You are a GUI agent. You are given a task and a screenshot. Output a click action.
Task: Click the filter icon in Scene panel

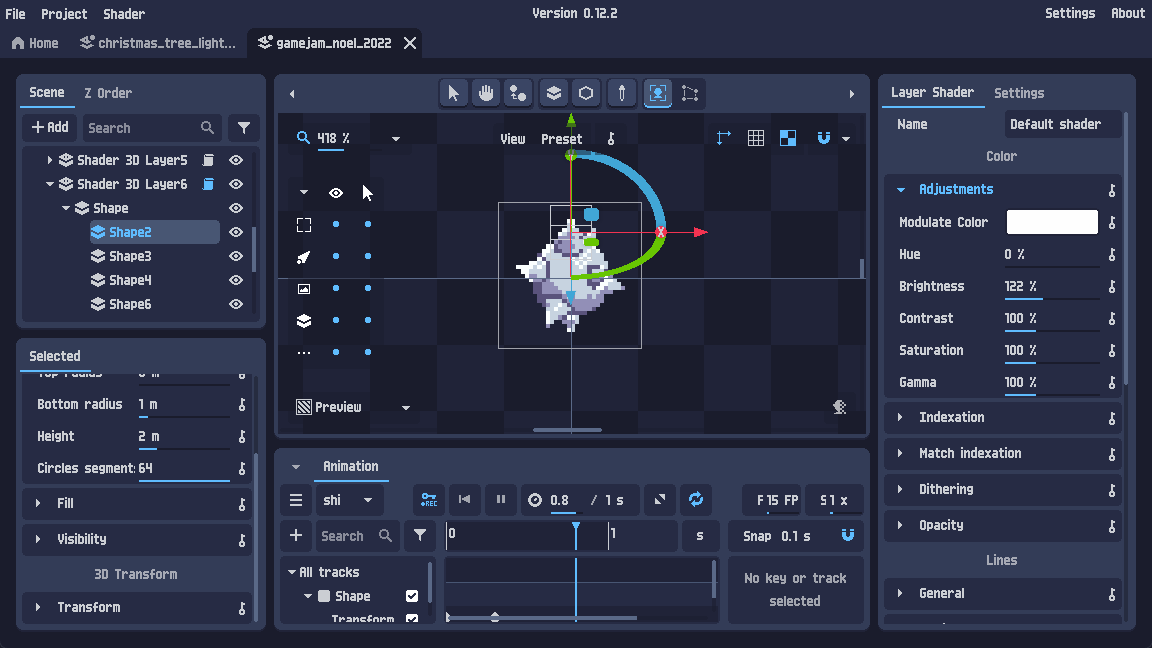(x=244, y=128)
